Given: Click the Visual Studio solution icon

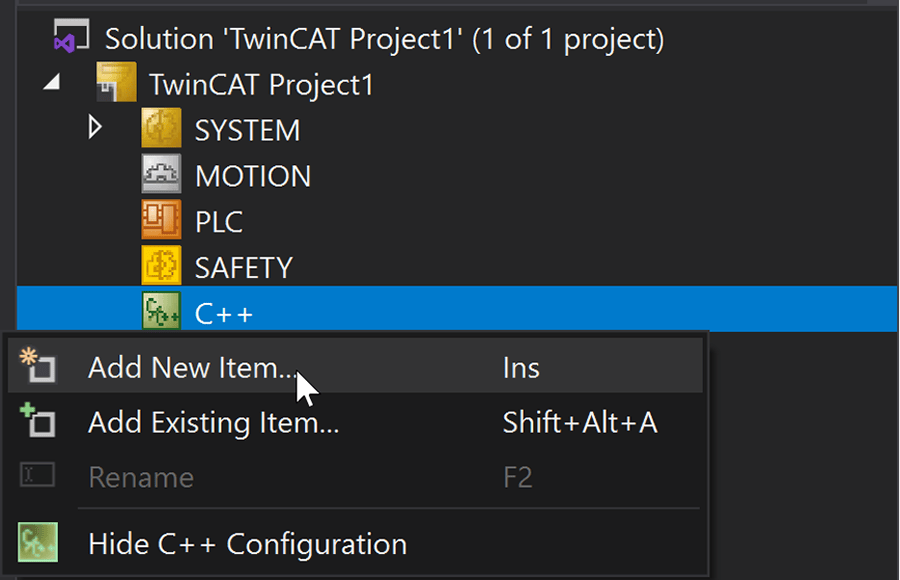Looking at the screenshot, I should (x=71, y=36).
